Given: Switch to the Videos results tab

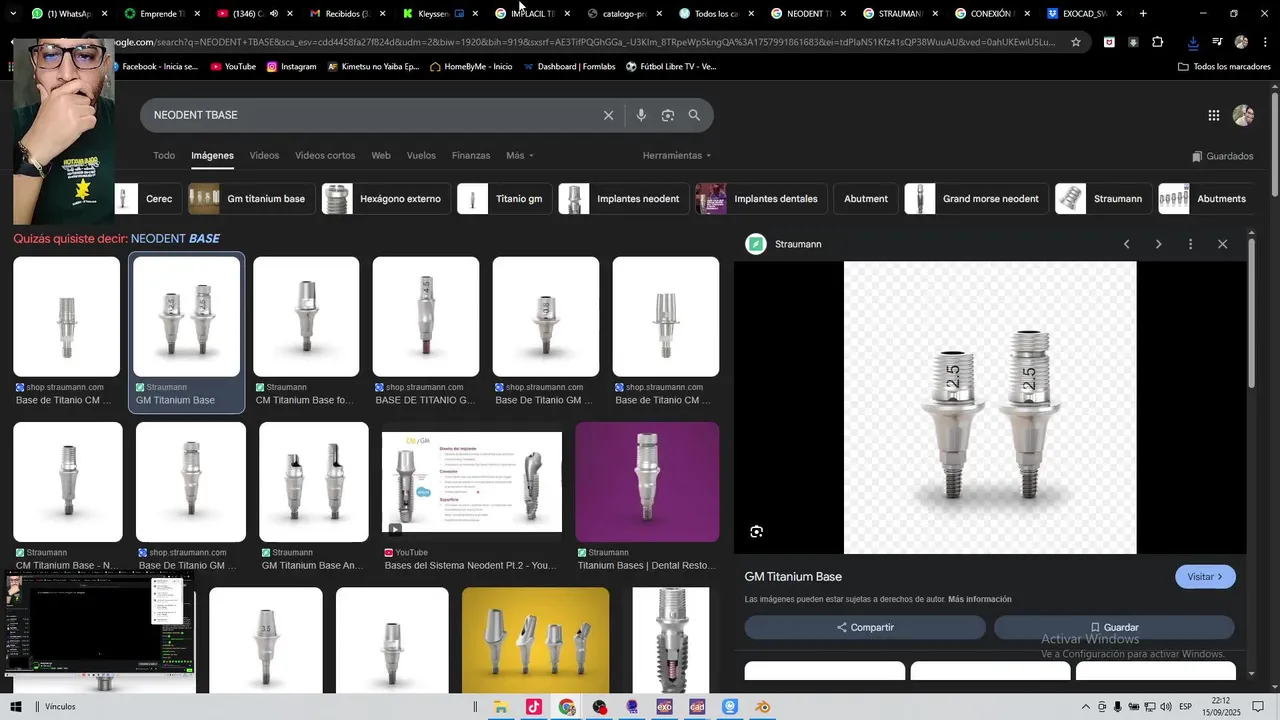Looking at the screenshot, I should (264, 156).
